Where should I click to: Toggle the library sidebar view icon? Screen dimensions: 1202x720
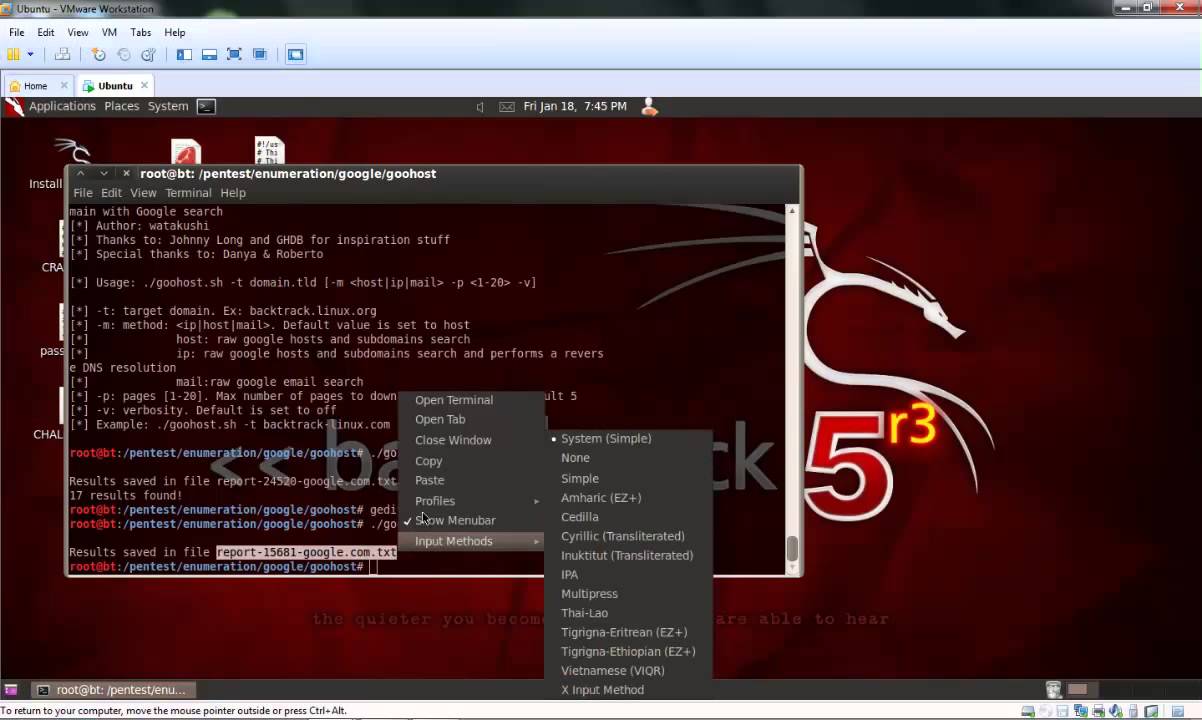coord(184,54)
